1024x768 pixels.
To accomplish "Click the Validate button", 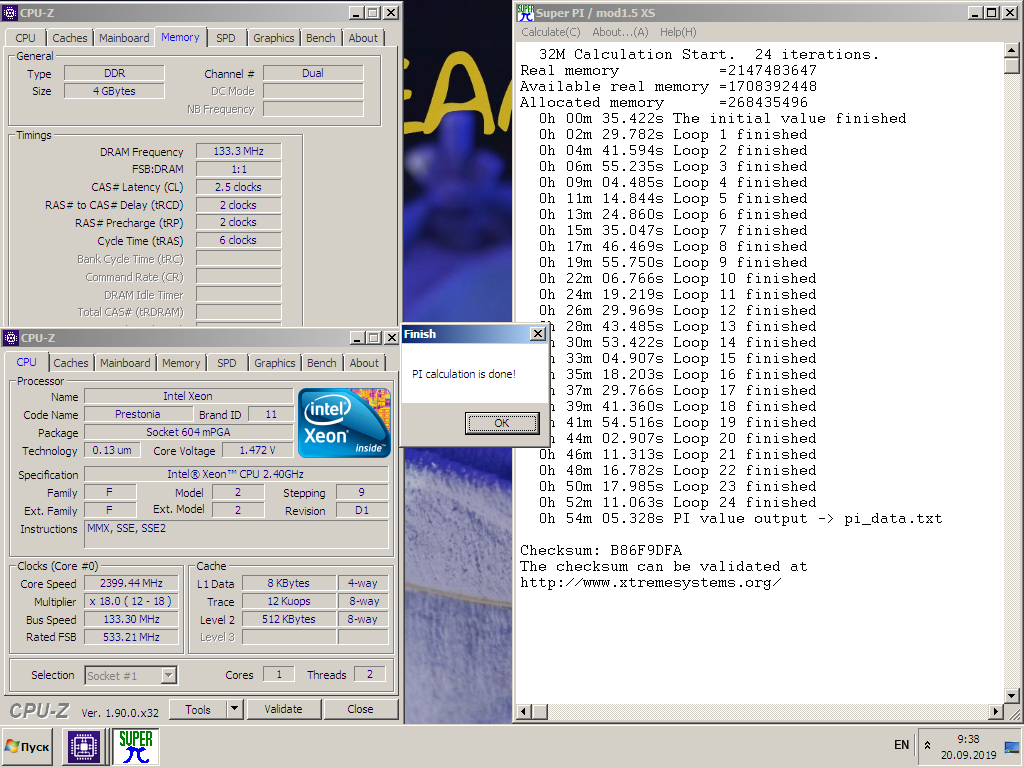I will pos(283,709).
